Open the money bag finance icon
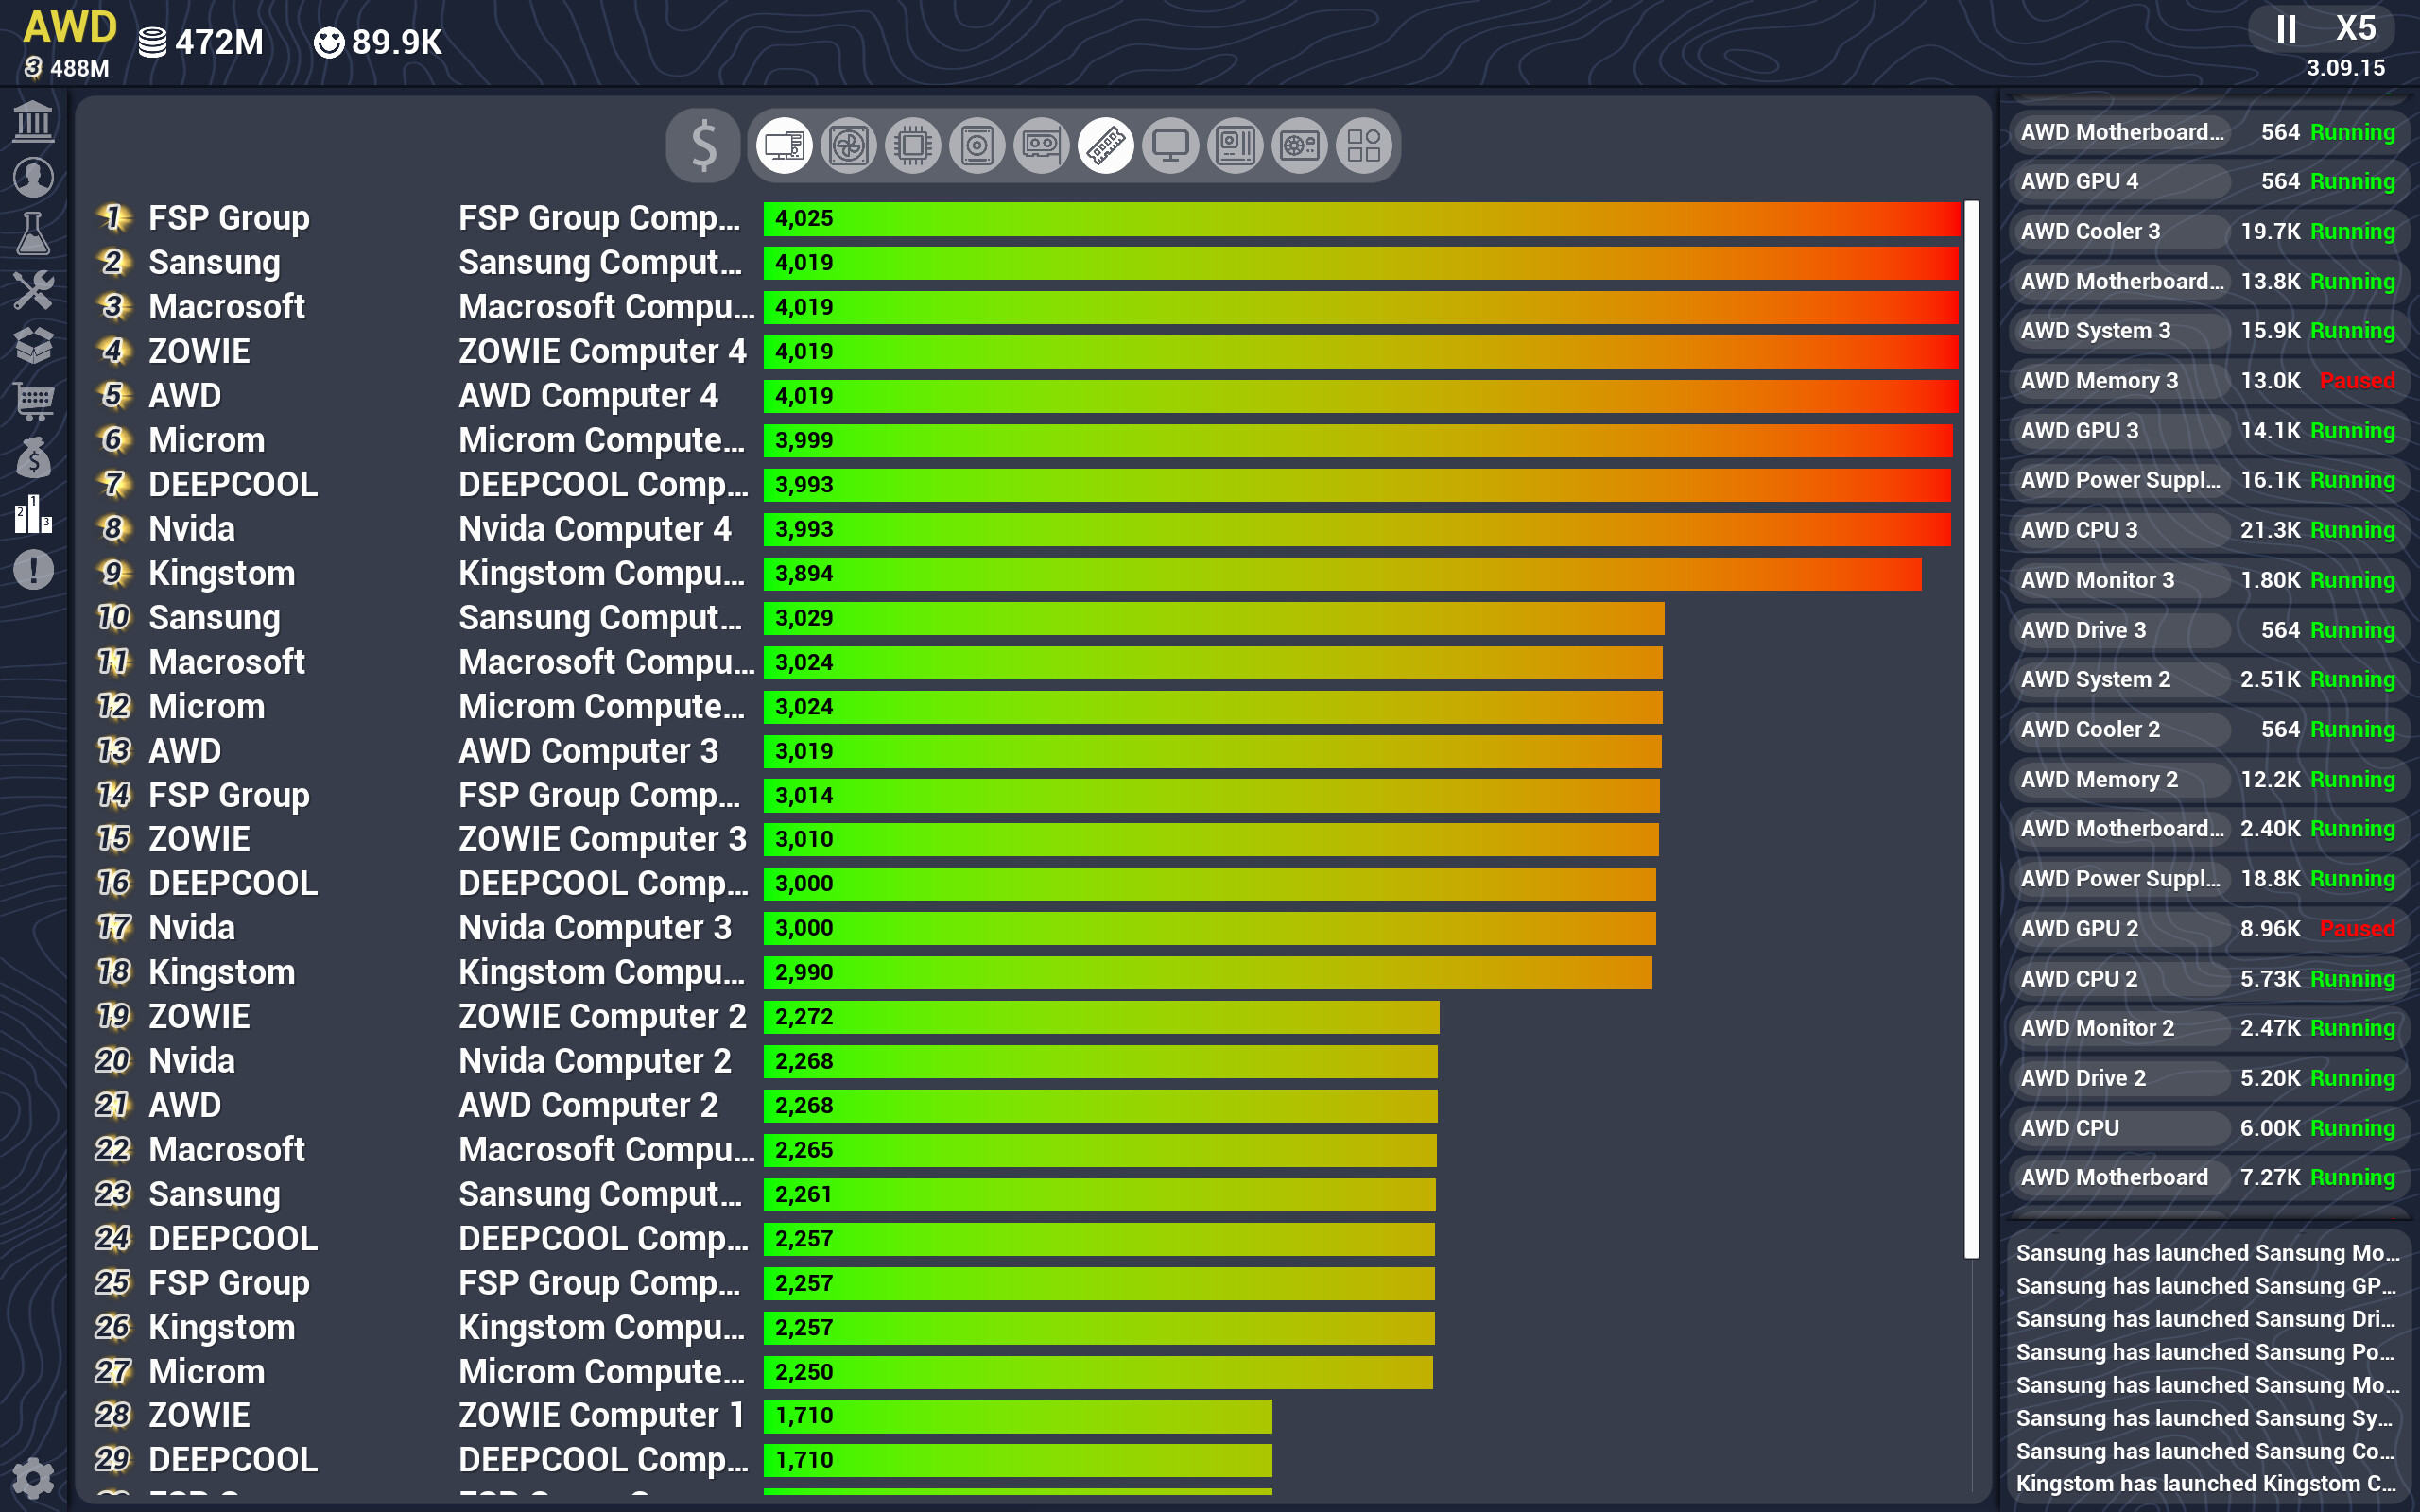The height and width of the screenshot is (1512, 2420). [x=33, y=459]
